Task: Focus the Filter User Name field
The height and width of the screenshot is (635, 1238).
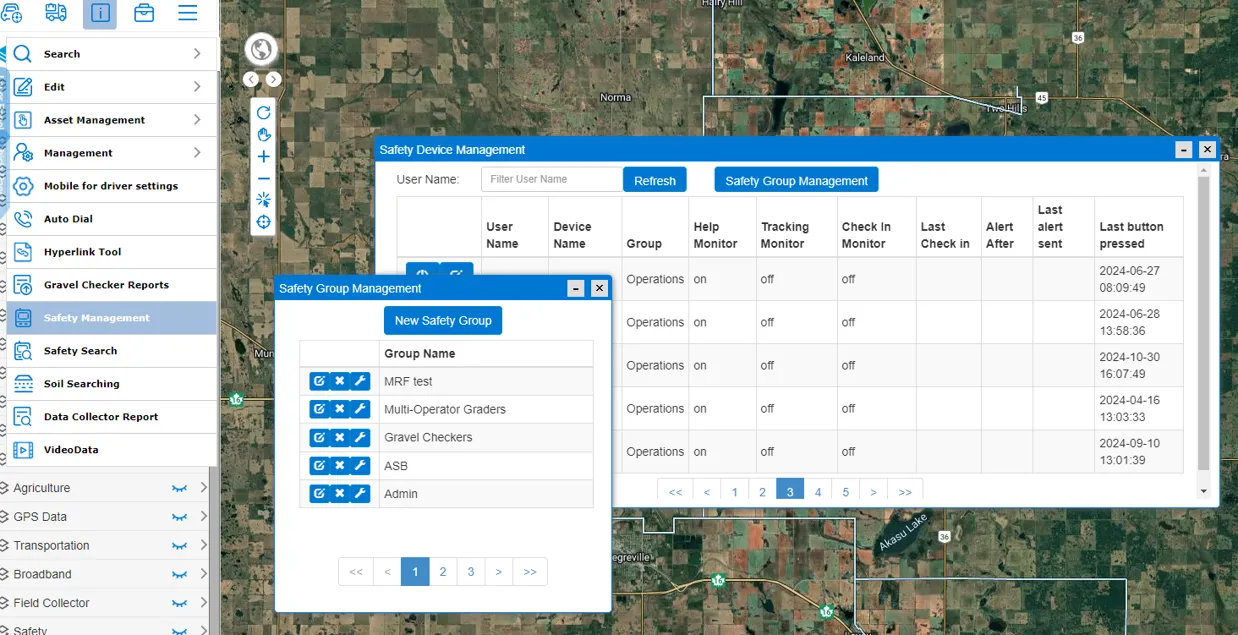Action: (x=552, y=180)
